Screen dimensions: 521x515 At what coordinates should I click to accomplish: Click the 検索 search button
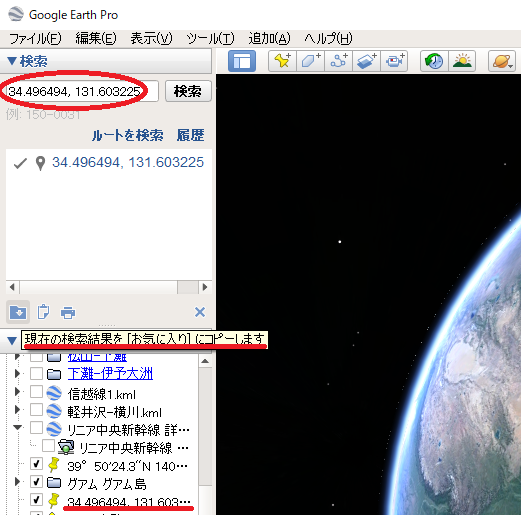tap(188, 91)
